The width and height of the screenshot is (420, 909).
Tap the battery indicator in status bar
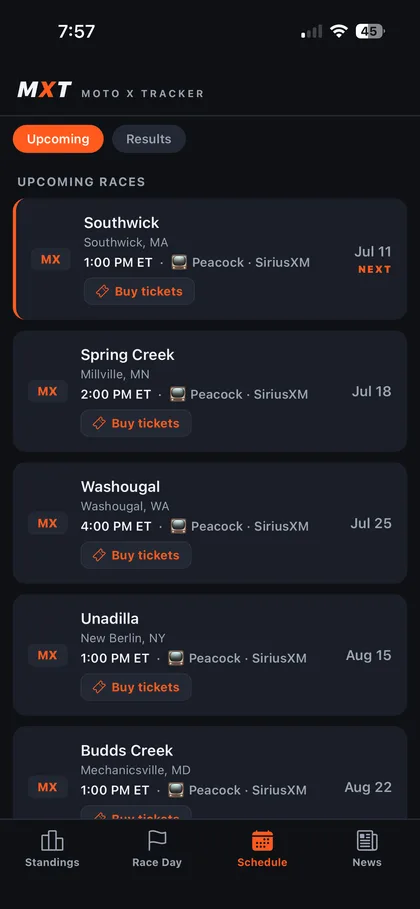point(370,31)
